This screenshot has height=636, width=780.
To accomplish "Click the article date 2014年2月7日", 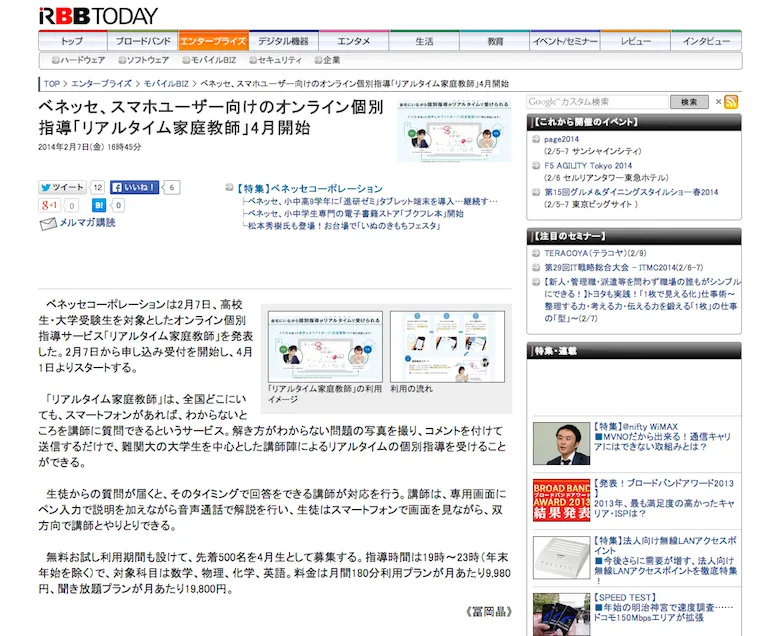I will pos(90,147).
